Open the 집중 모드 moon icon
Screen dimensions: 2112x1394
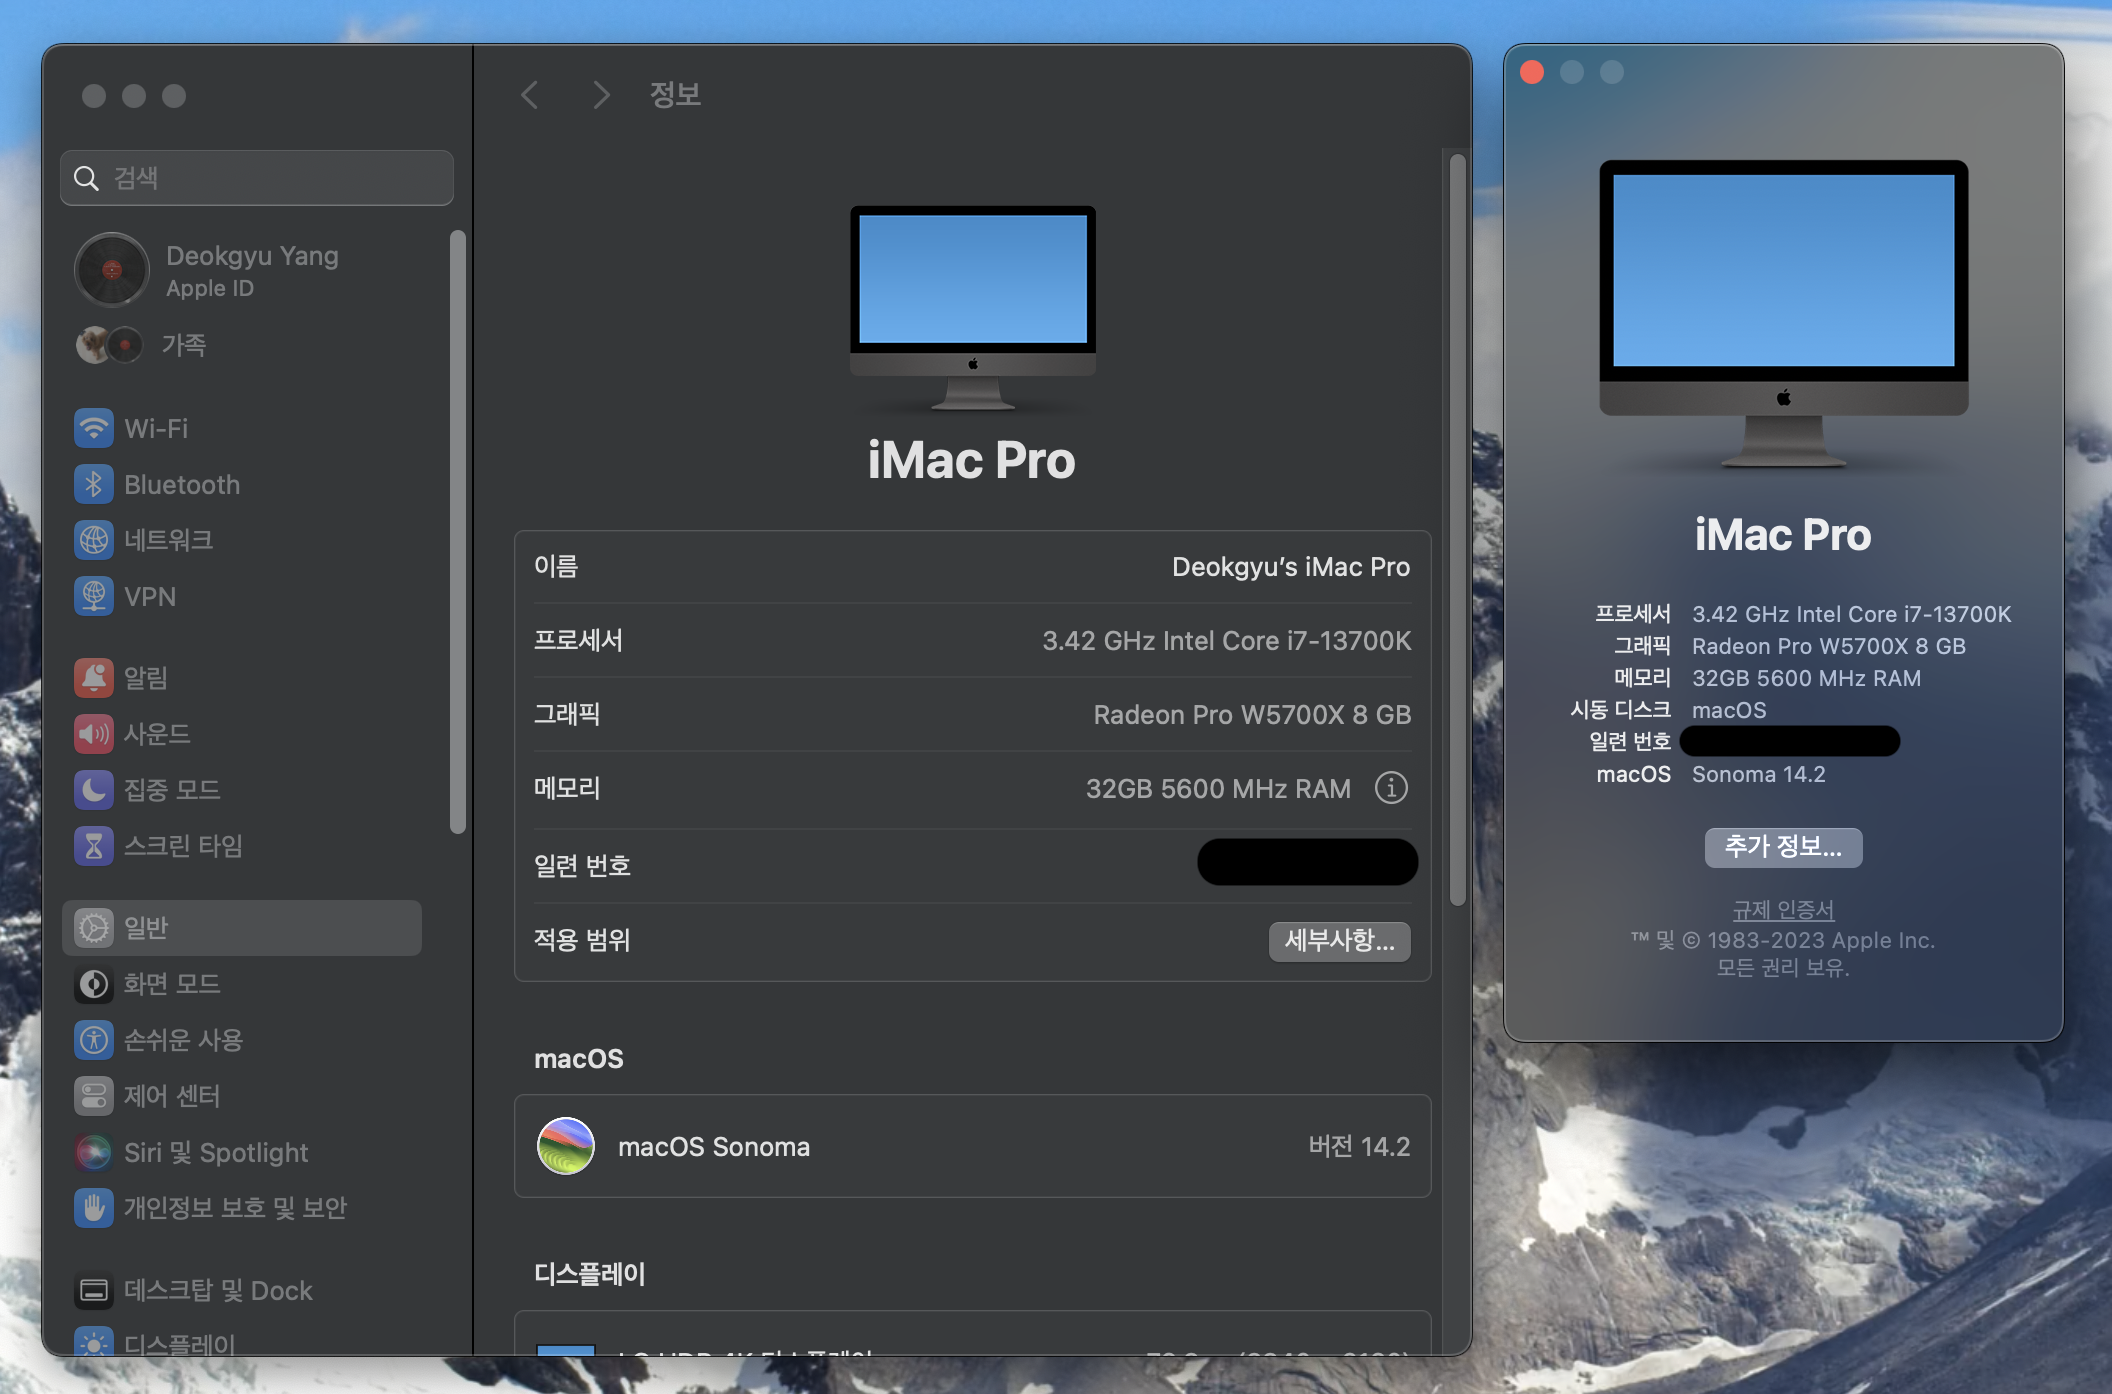coord(94,790)
